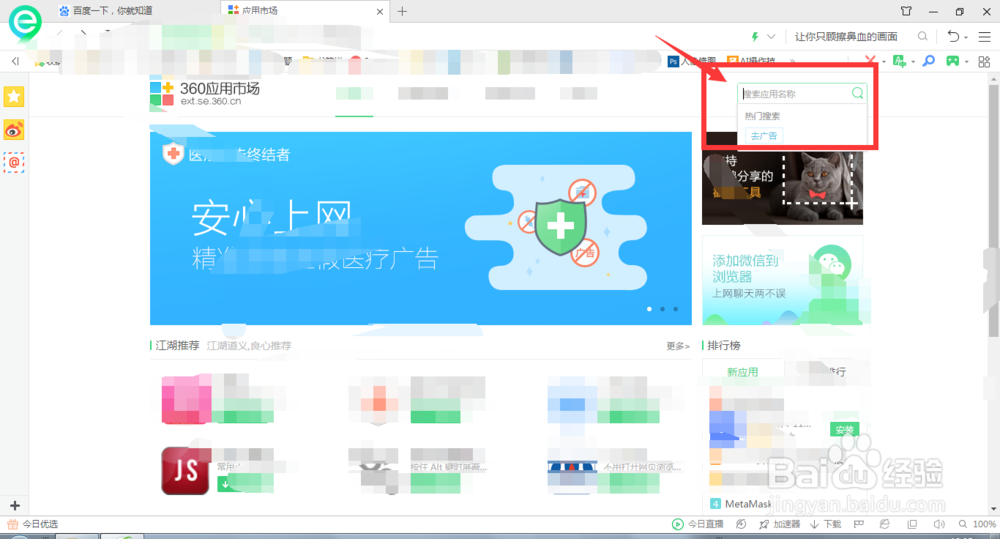
Task: Open 今日优选 in status bar
Action: pyautogui.click(x=33, y=524)
